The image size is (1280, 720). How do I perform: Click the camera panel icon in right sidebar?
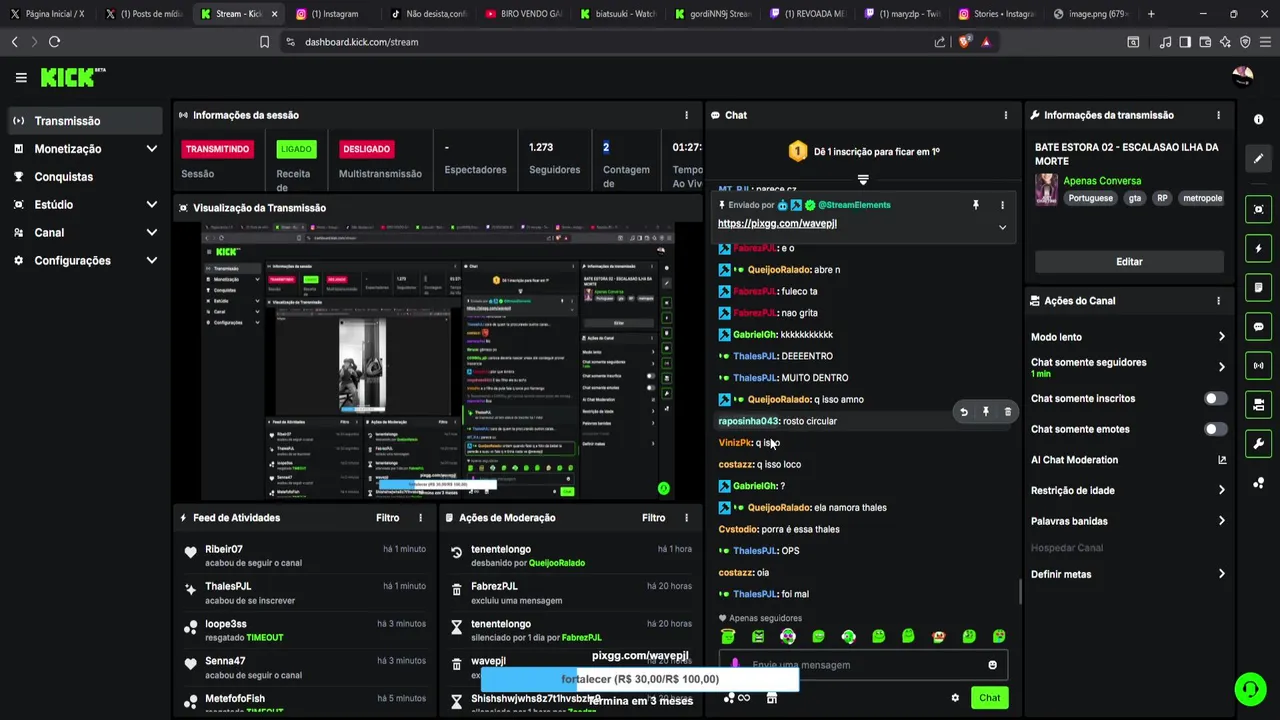[1258, 404]
